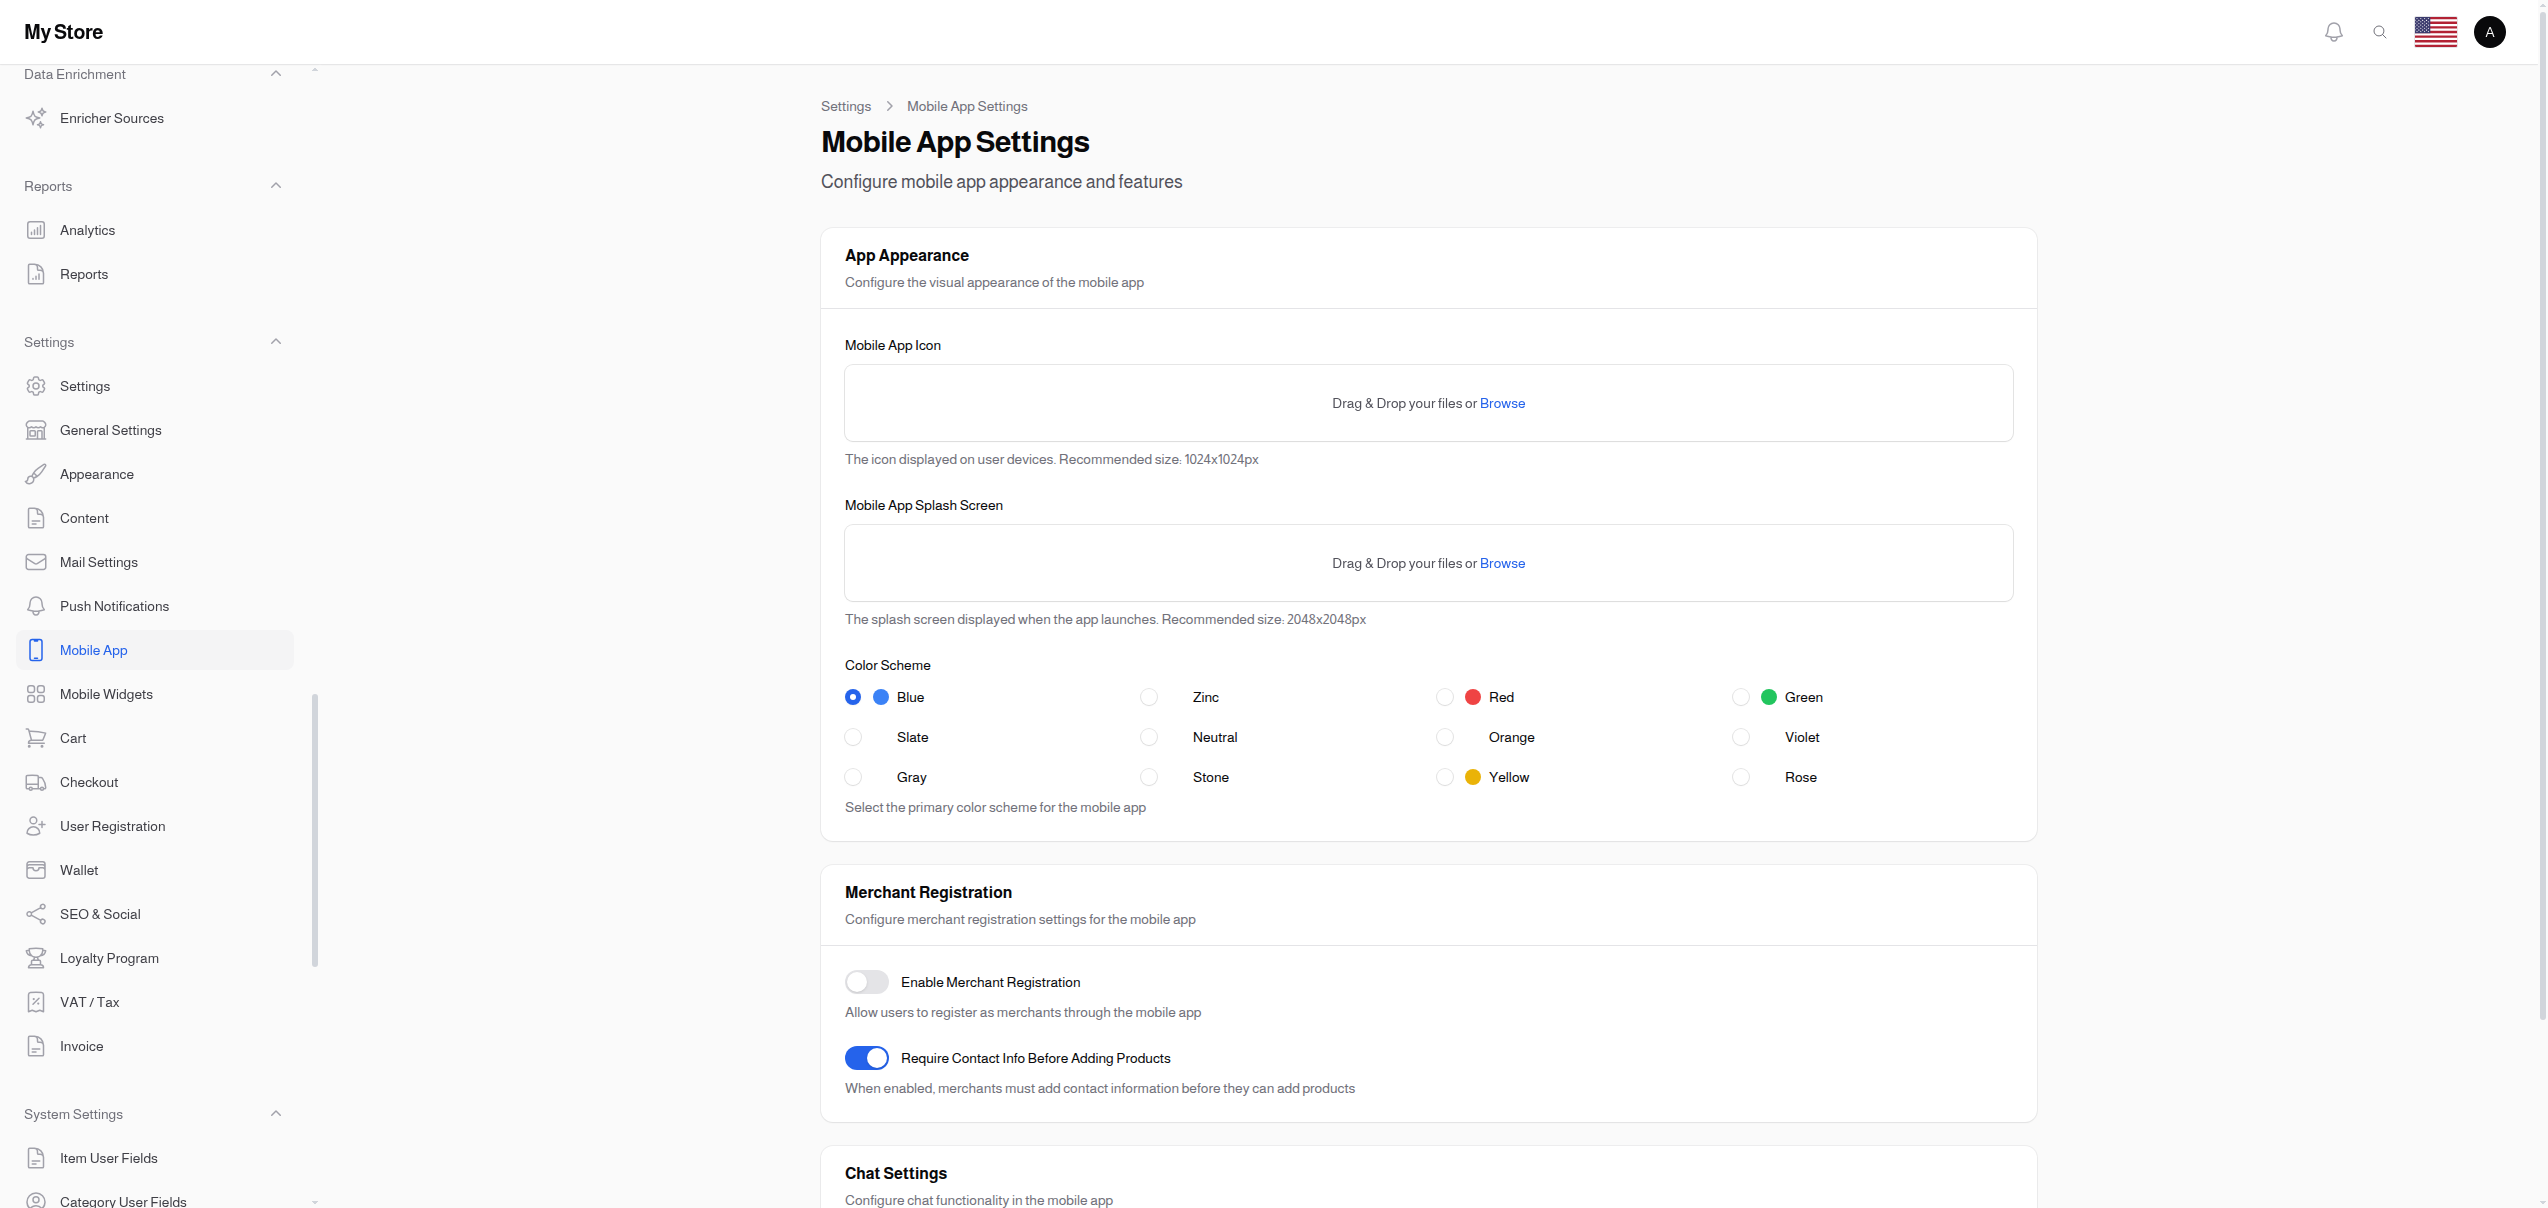2548x1208 pixels.
Task: Collapse the Settings section in the sidebar
Action: tap(276, 341)
